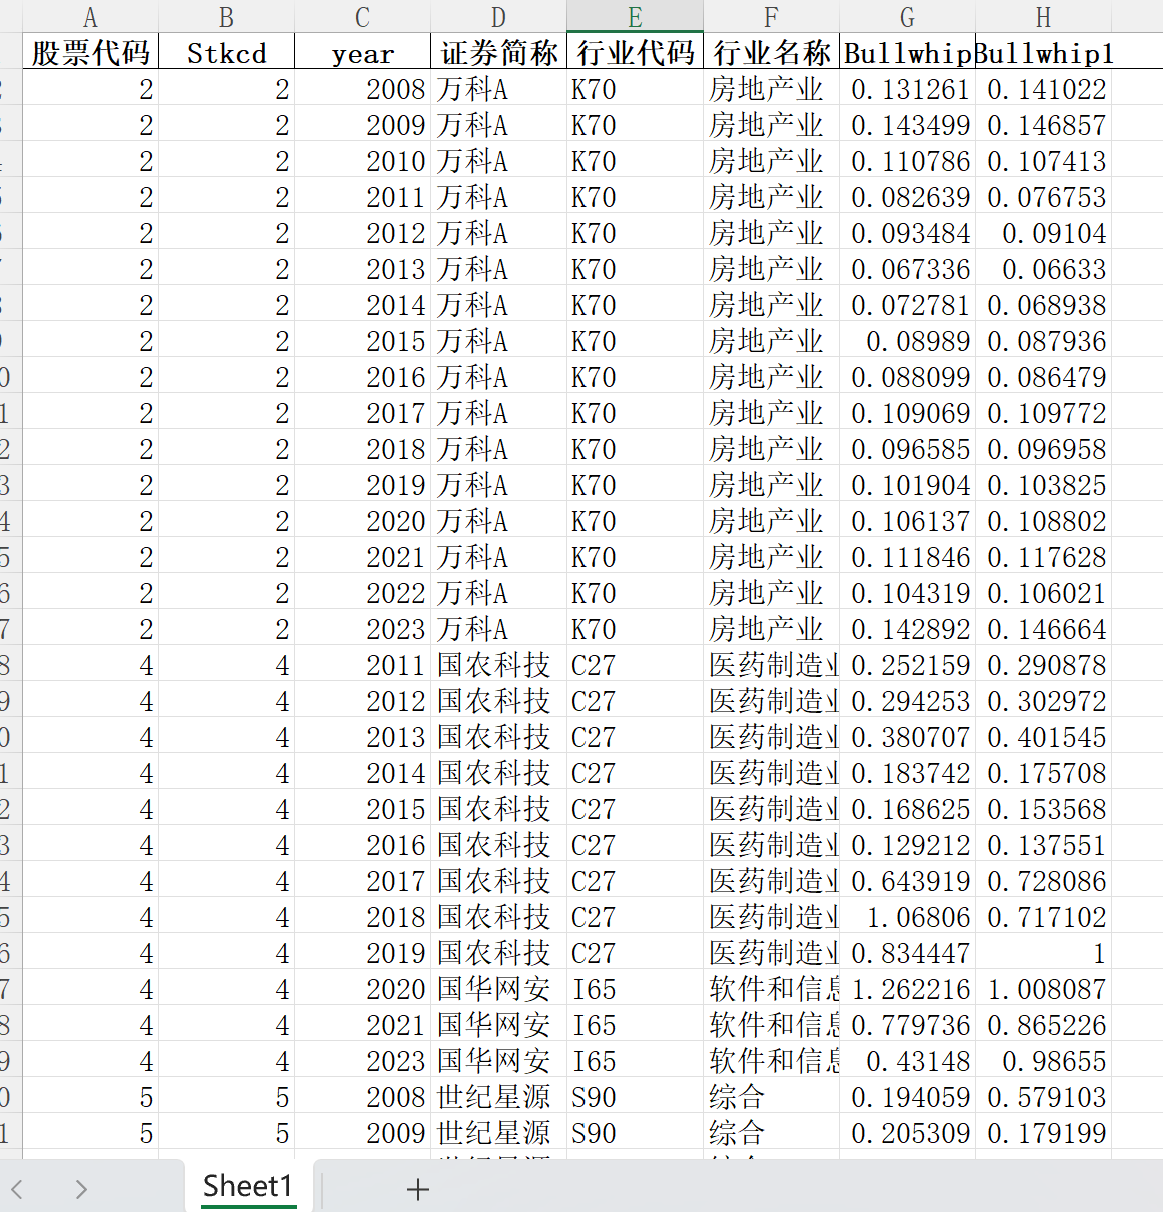Click the header cell '股票代码'

[x=90, y=53]
